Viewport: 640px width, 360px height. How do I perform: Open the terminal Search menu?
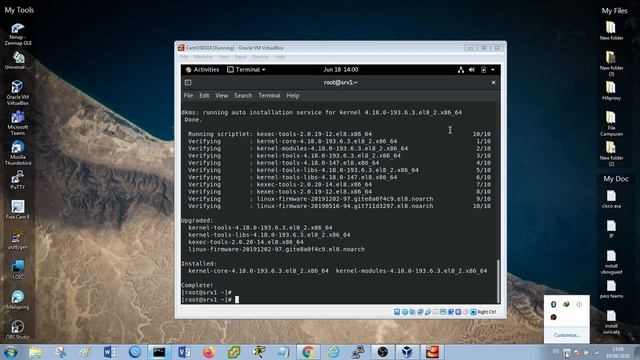(x=243, y=96)
